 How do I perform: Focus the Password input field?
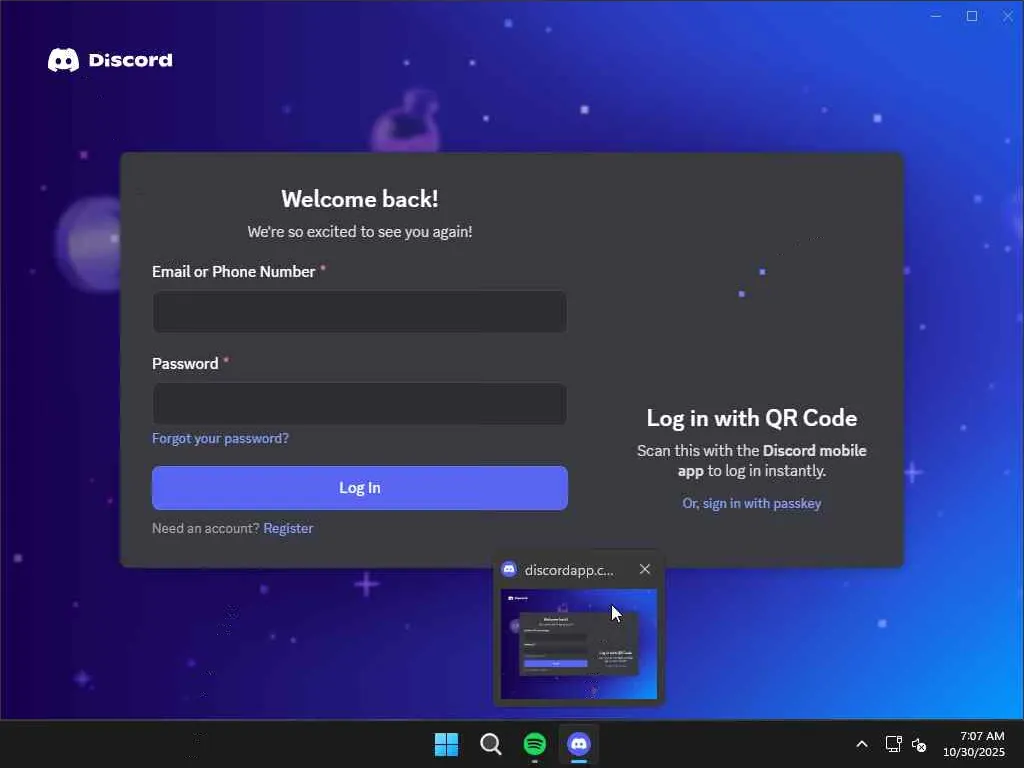[360, 404]
